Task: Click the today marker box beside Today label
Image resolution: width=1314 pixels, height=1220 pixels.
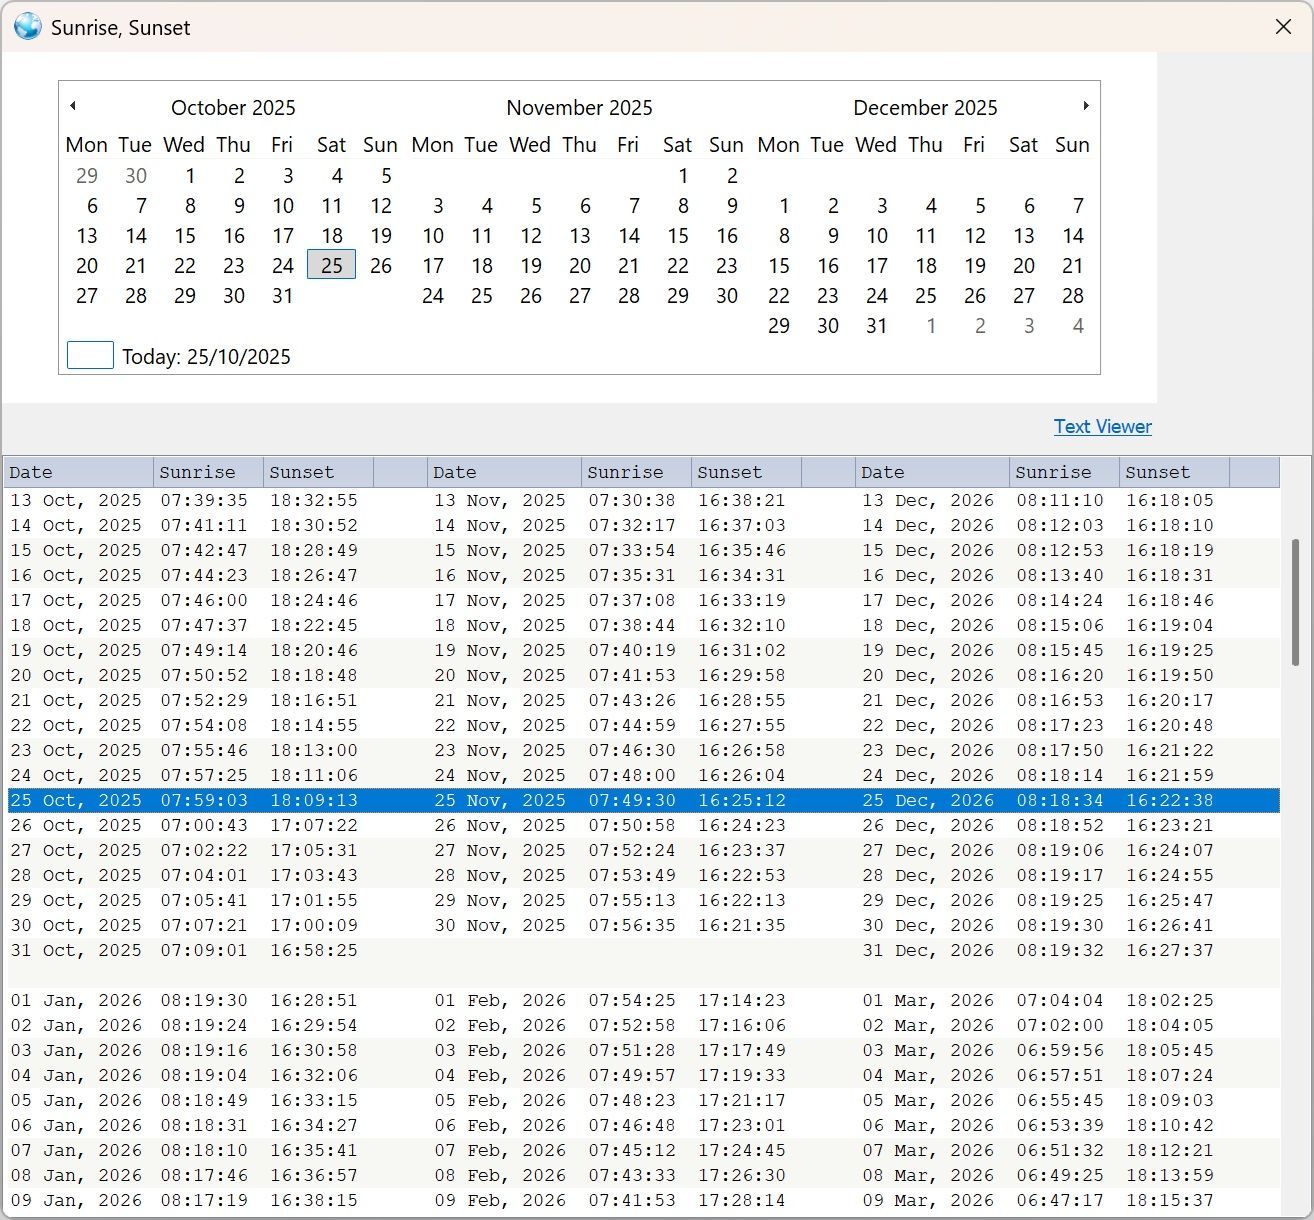Action: click(90, 355)
